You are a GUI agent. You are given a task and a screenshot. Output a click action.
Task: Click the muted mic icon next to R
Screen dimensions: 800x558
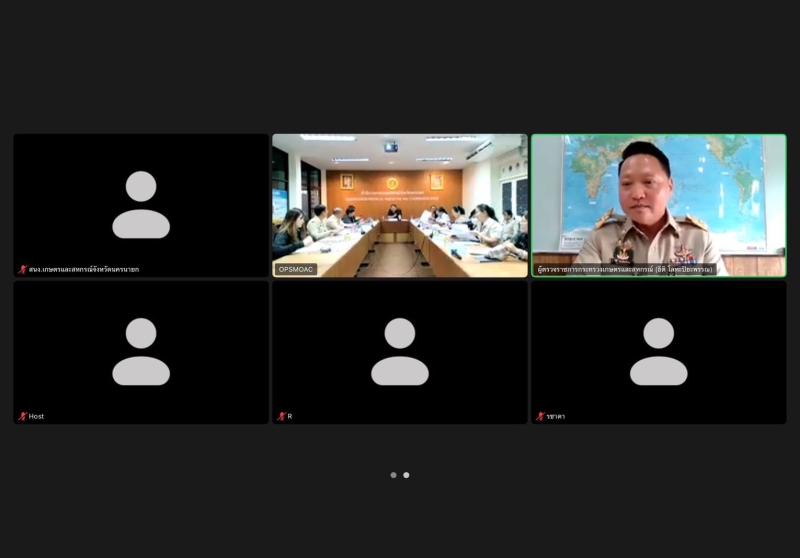(281, 416)
